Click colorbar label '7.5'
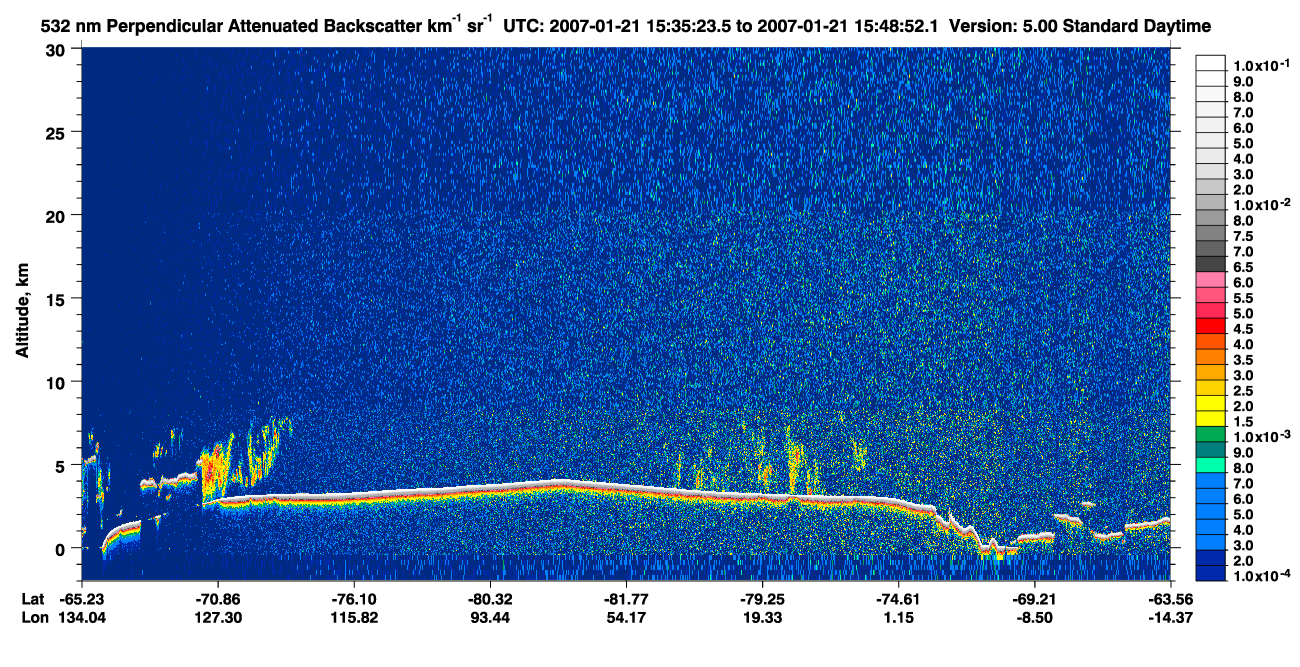The height and width of the screenshot is (667, 1300). (1243, 236)
